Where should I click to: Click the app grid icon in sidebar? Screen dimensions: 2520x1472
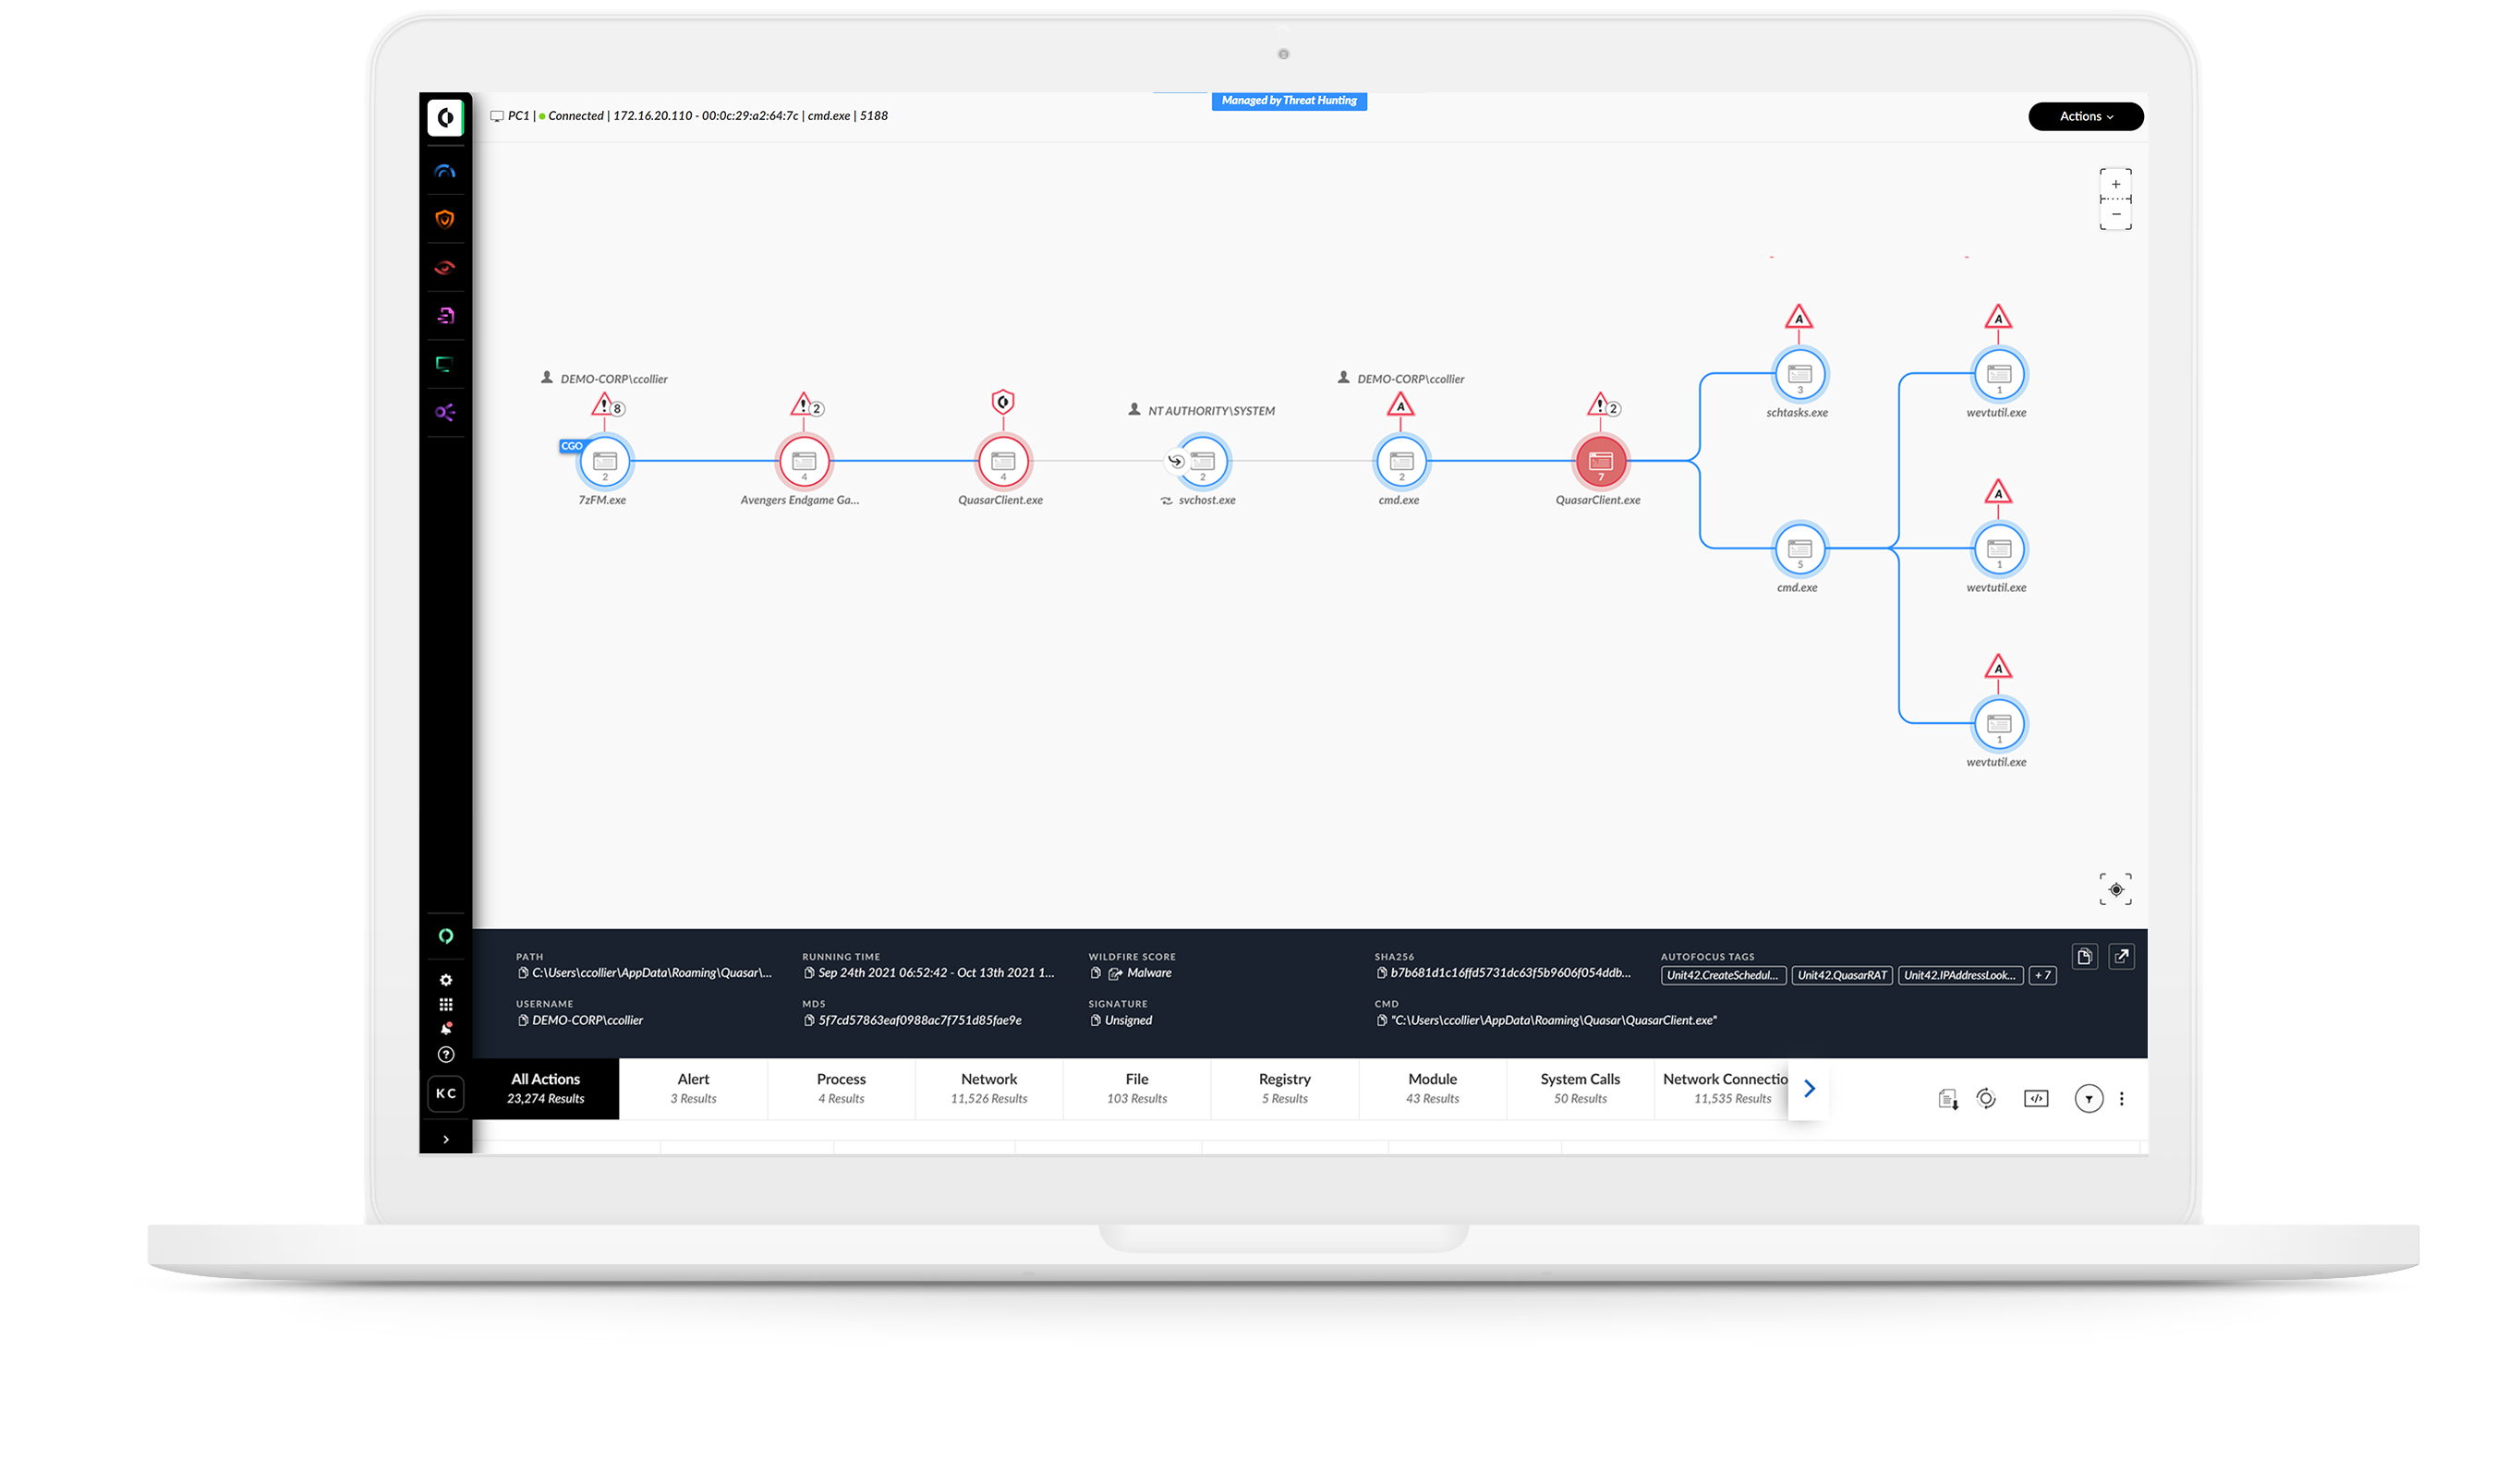click(x=446, y=1004)
